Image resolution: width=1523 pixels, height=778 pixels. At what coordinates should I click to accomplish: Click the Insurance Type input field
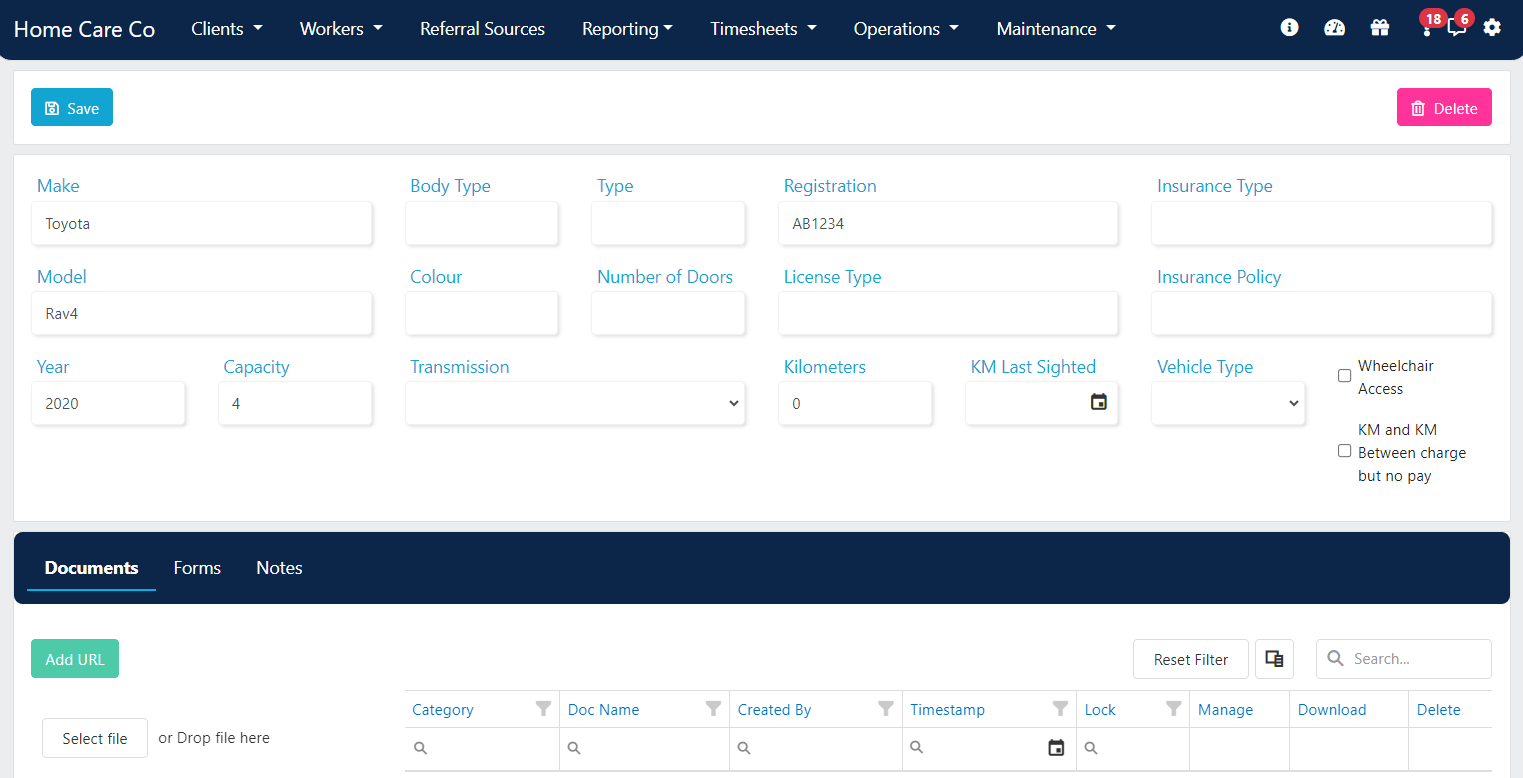[1322, 223]
